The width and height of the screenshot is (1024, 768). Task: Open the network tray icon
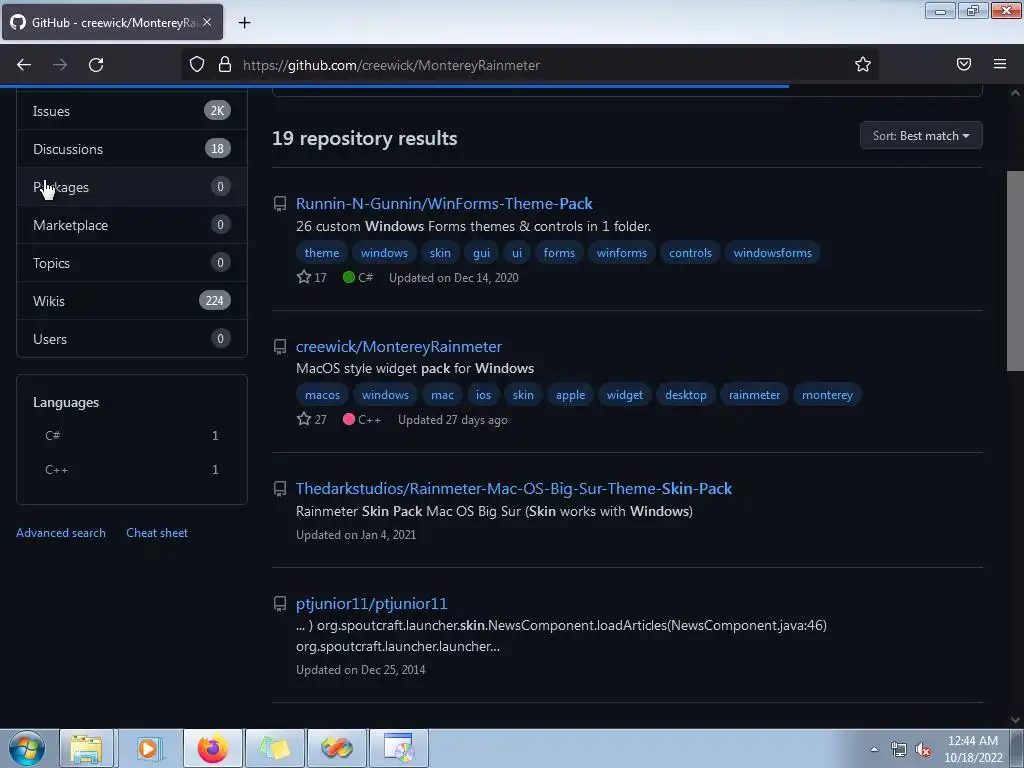pyautogui.click(x=899, y=750)
